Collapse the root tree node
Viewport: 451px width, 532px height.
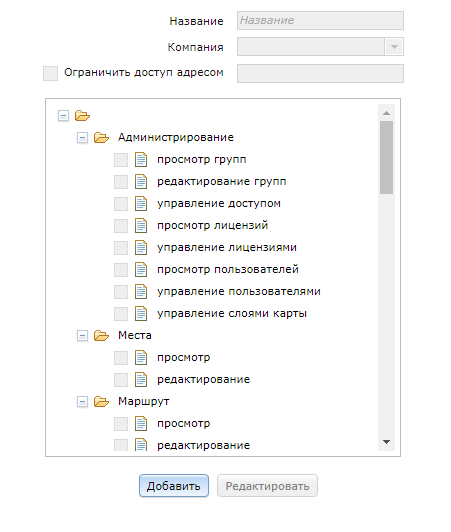[x=63, y=116]
